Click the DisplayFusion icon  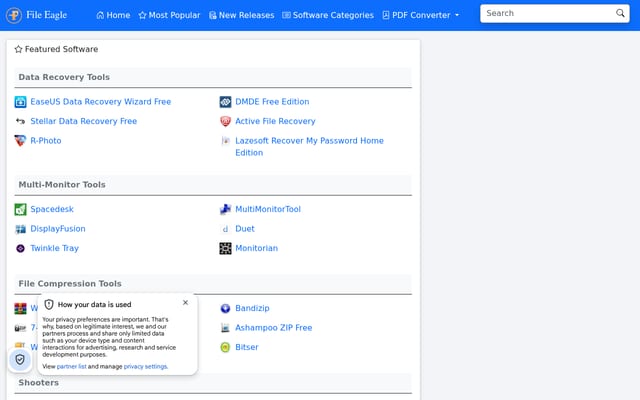[x=20, y=229]
